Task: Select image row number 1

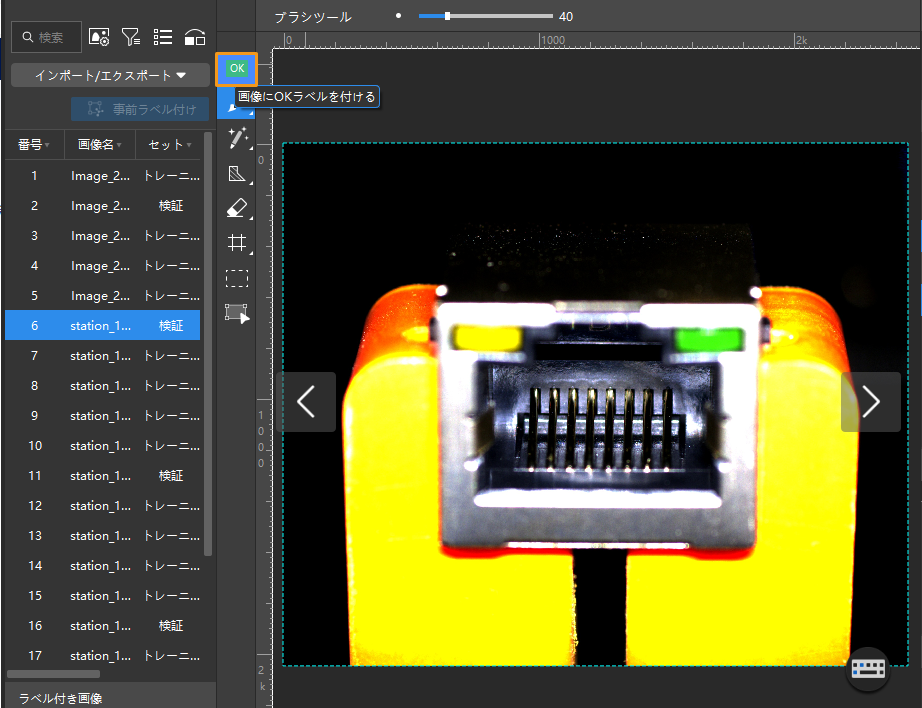Action: click(x=102, y=176)
